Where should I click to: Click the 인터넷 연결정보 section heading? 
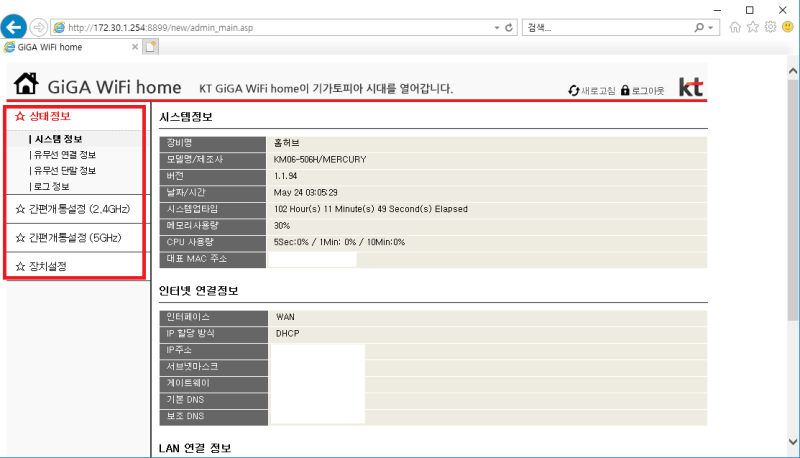[x=198, y=291]
